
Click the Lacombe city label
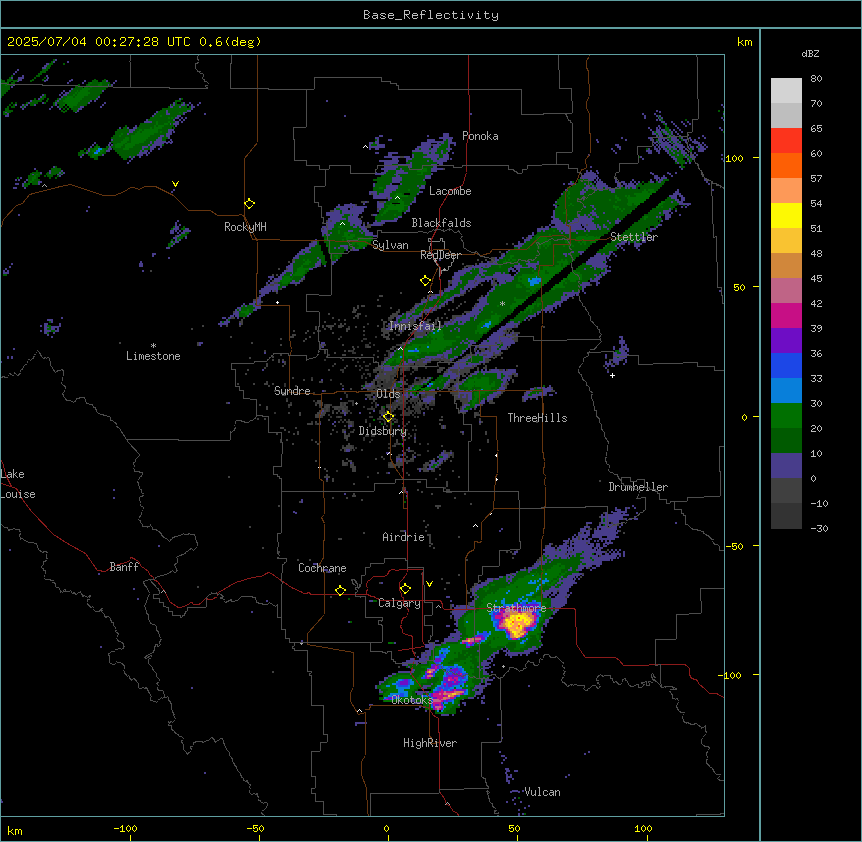450,191
